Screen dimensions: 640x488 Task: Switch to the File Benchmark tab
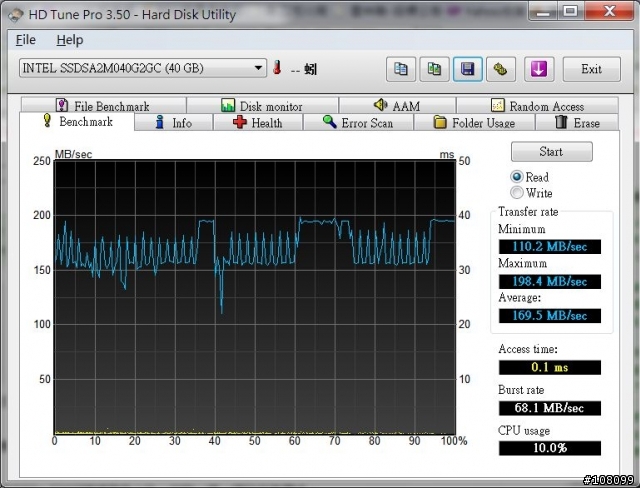[x=103, y=106]
